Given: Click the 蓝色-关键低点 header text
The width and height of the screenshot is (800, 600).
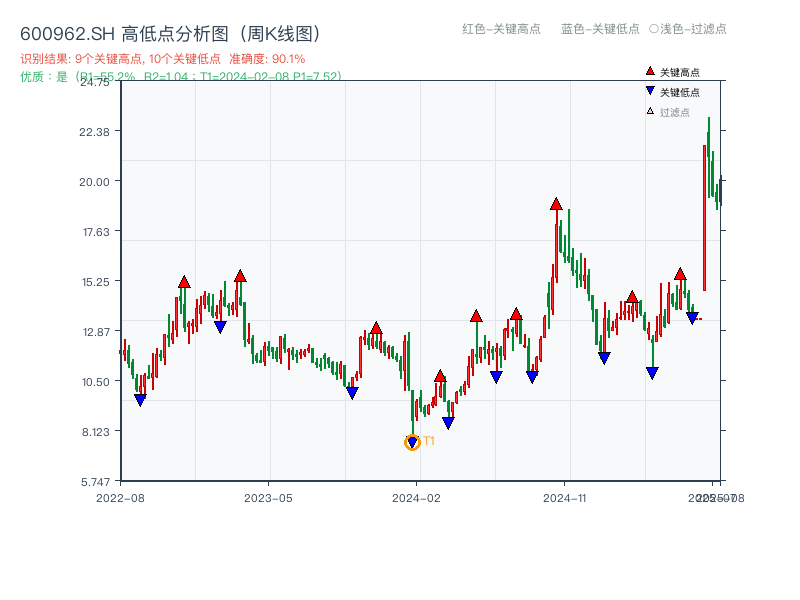Looking at the screenshot, I should coord(600,29).
